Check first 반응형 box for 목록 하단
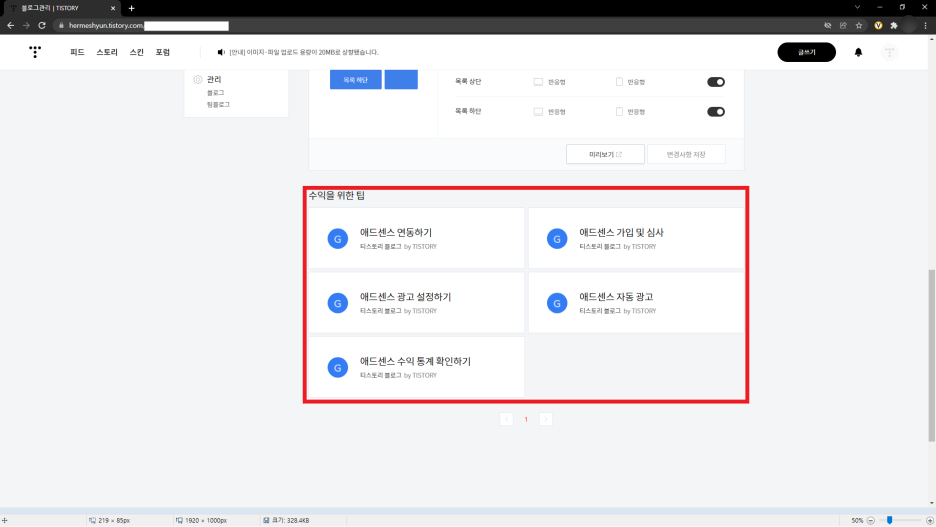 point(538,112)
